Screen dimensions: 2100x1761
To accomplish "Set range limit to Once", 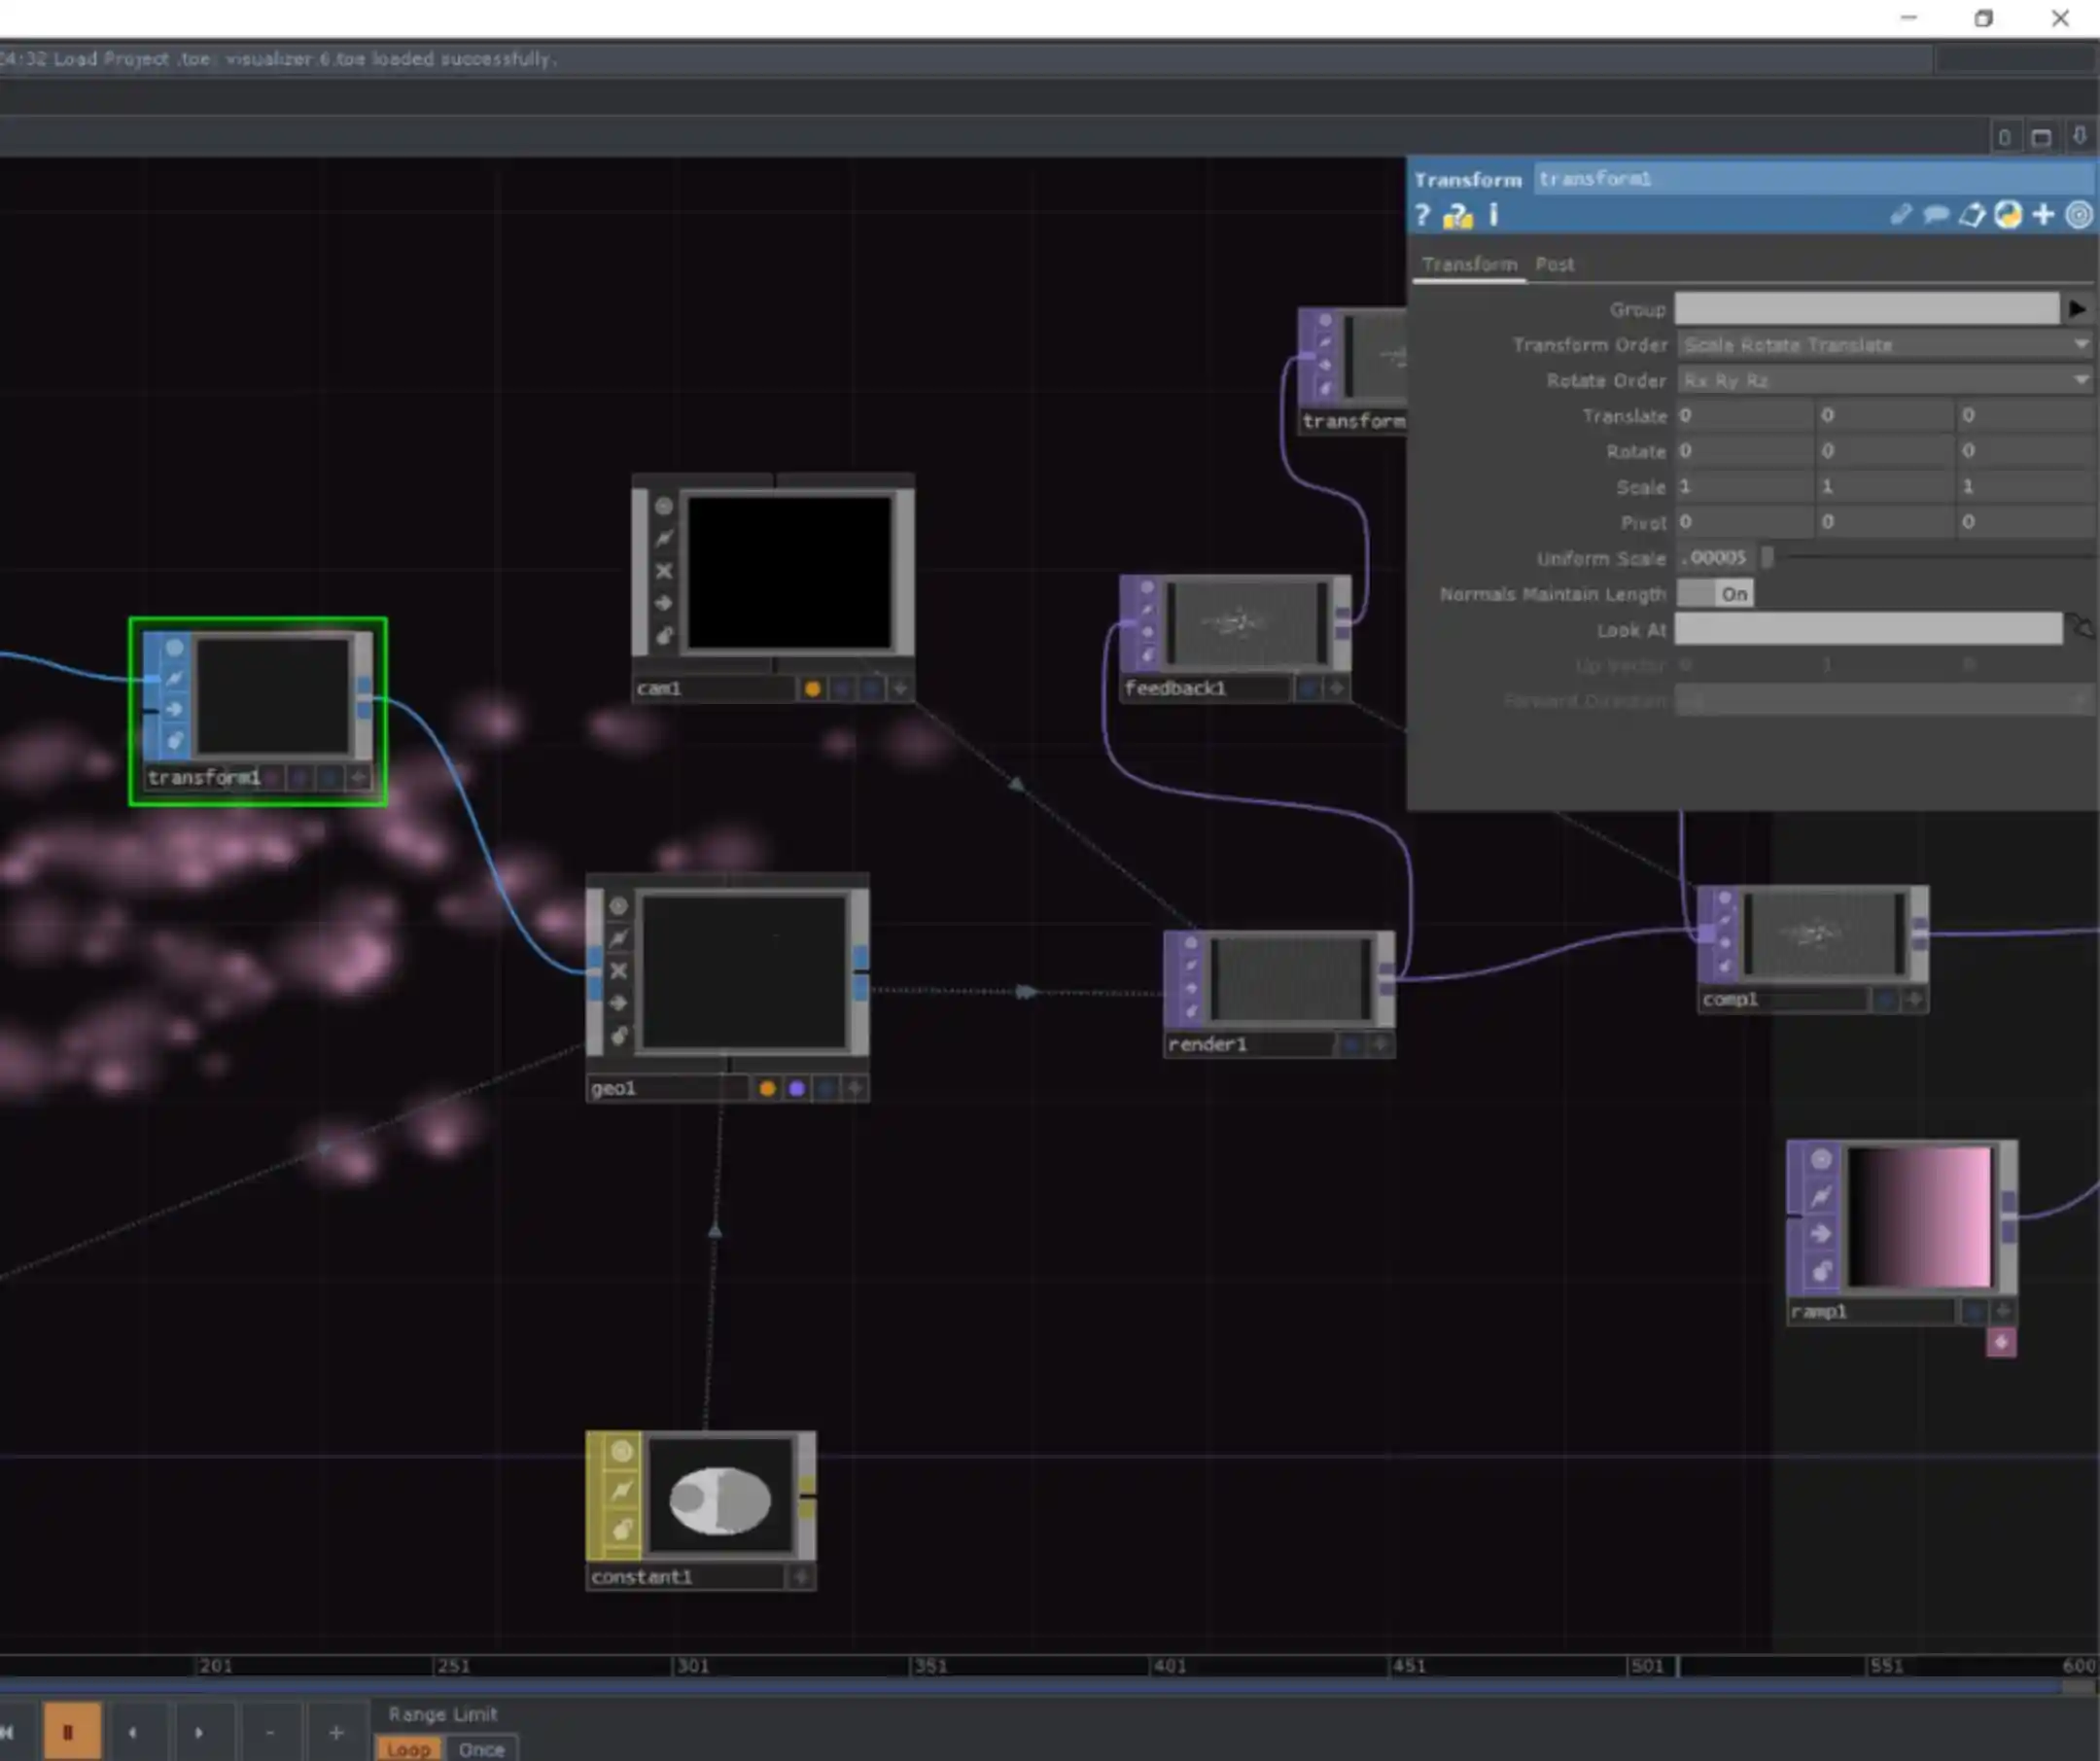I will pyautogui.click(x=481, y=1750).
